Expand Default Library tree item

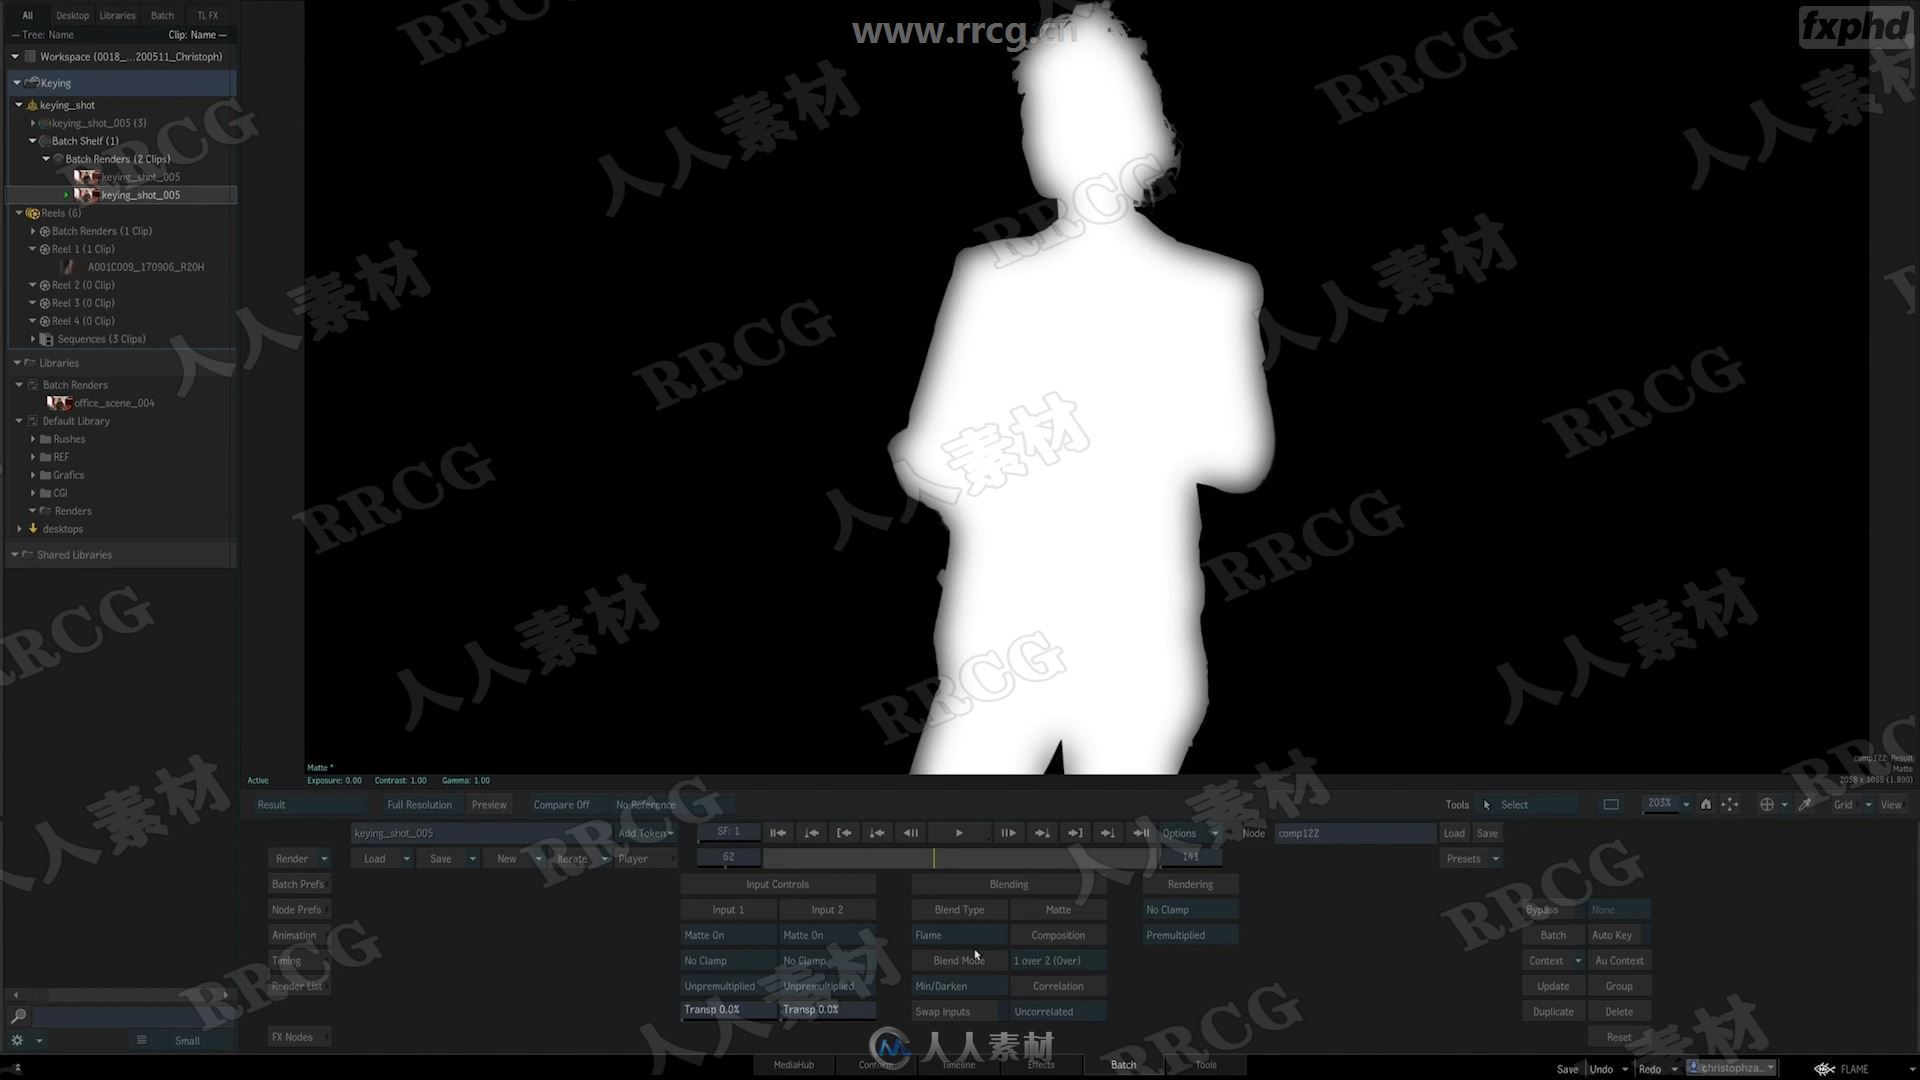18,419
